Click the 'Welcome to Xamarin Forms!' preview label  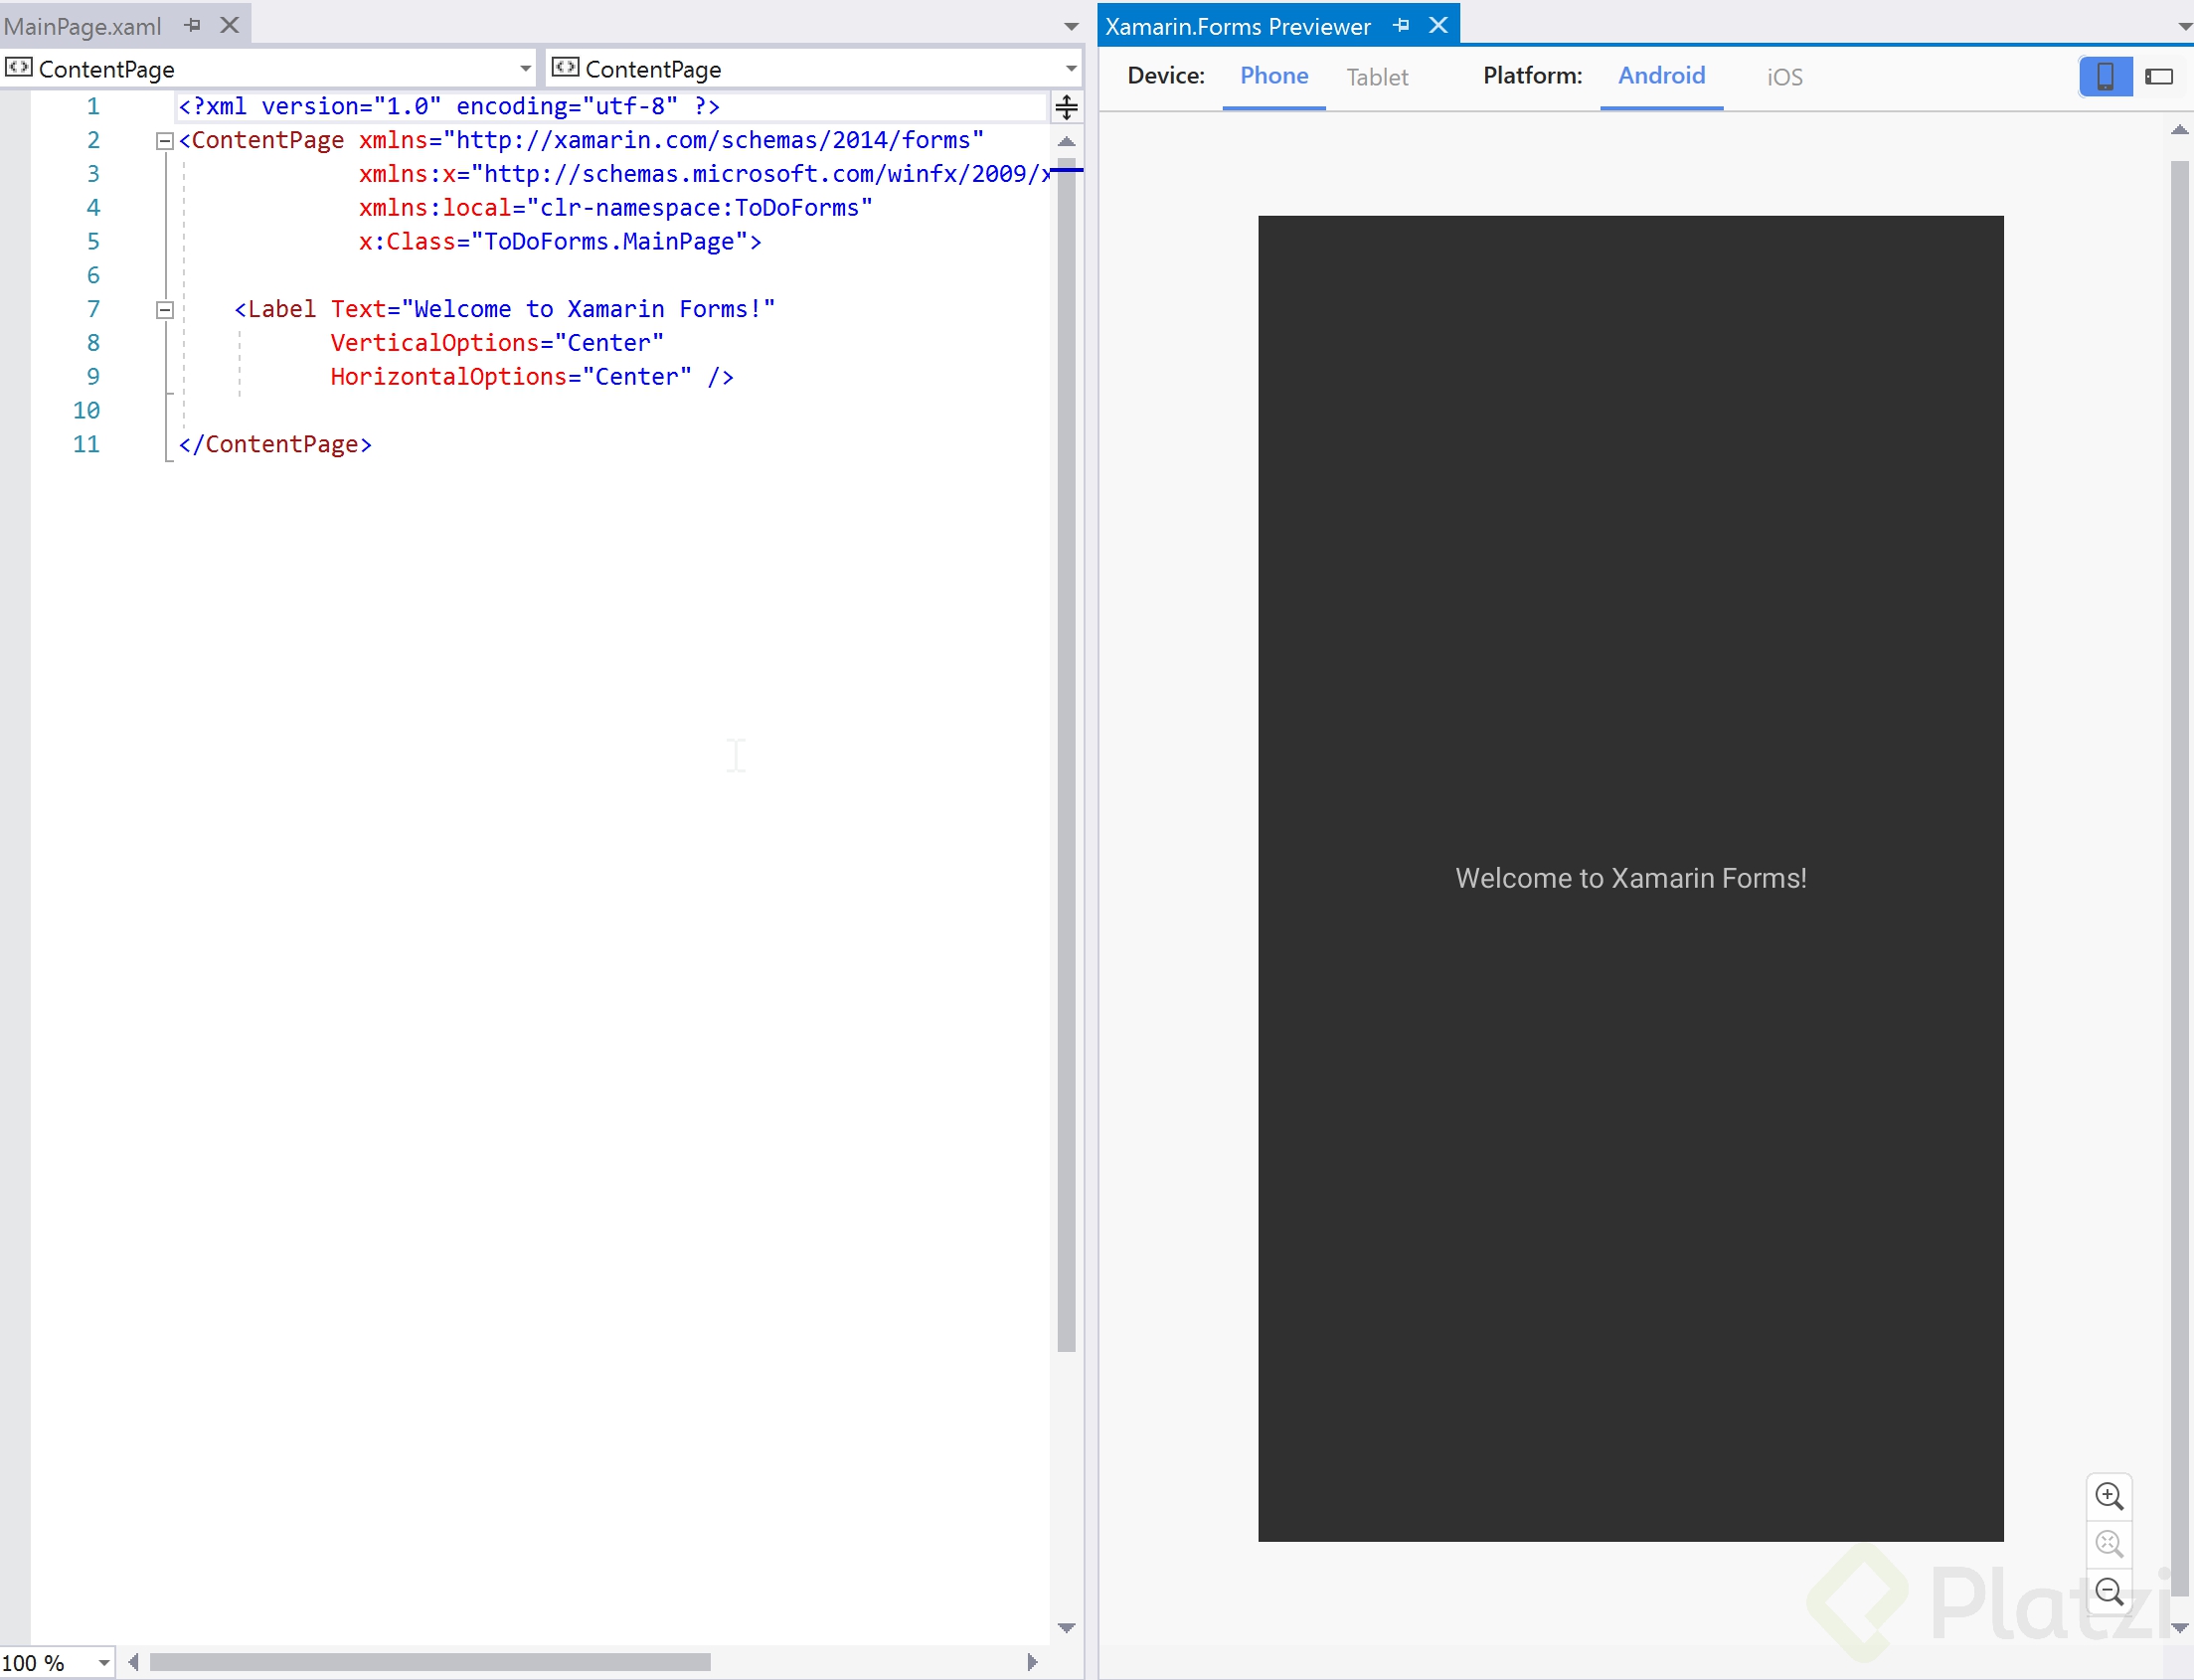point(1631,878)
